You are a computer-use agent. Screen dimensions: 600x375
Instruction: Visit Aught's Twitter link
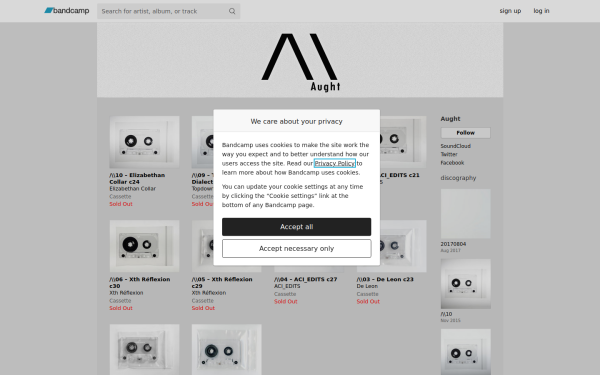coord(449,154)
